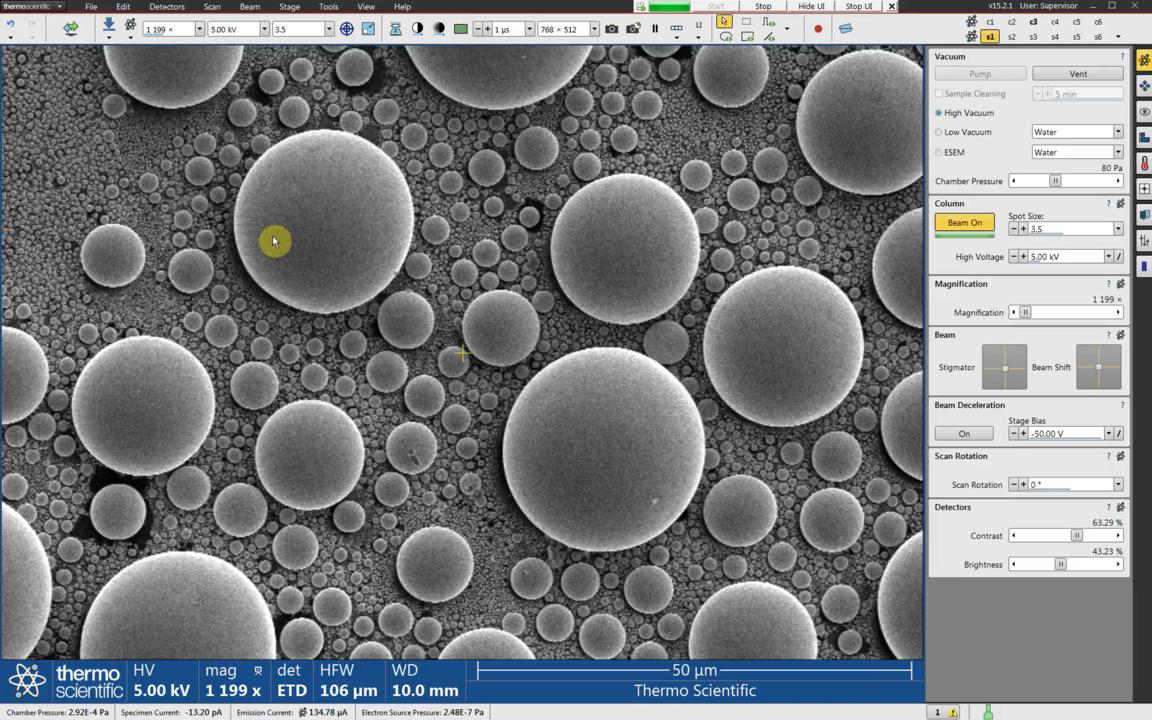The width and height of the screenshot is (1152, 720).
Task: Click the Vent button
Action: pyautogui.click(x=1078, y=74)
